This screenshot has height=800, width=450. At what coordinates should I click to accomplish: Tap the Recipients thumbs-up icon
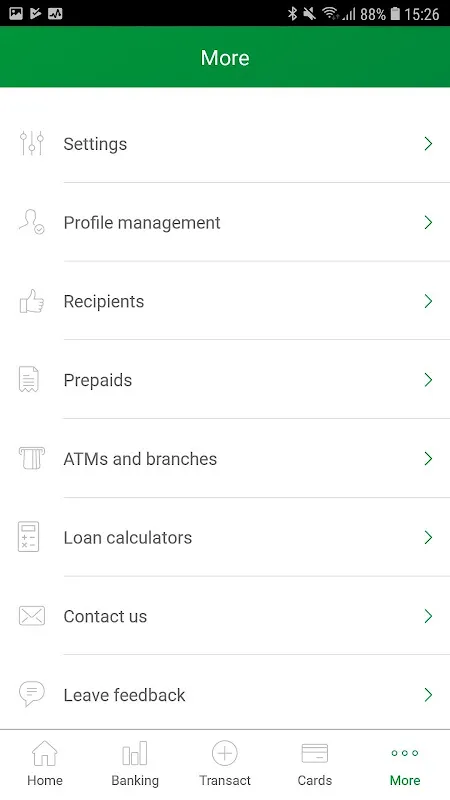click(x=32, y=301)
